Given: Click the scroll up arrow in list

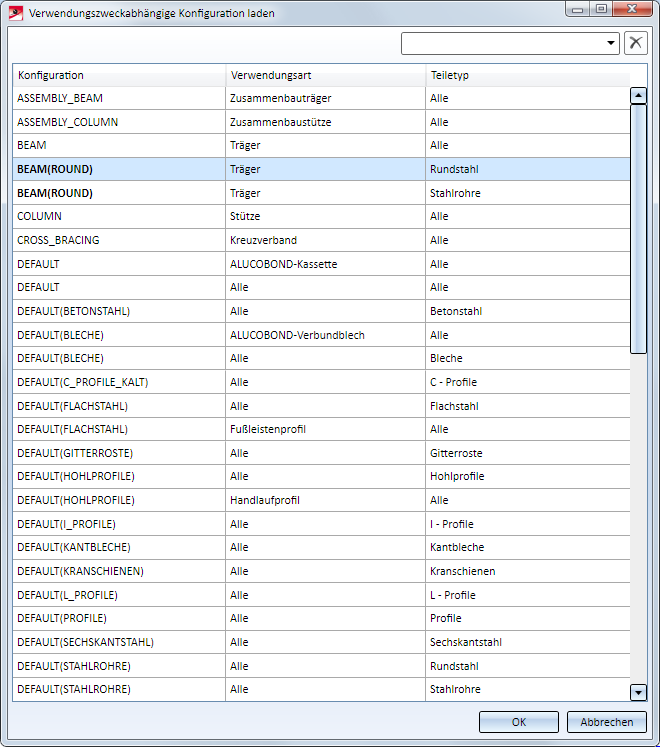Looking at the screenshot, I should pos(638,96).
